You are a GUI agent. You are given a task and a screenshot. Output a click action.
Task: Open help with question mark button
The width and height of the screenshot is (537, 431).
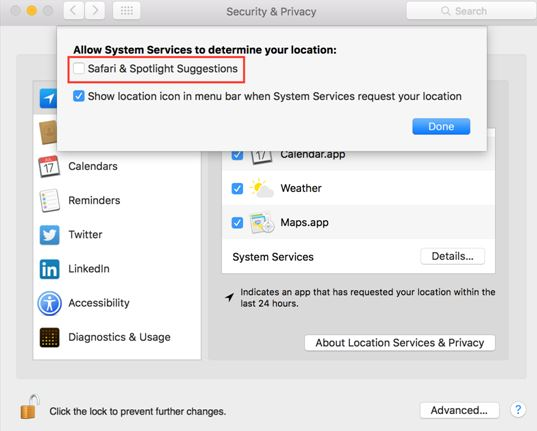(x=518, y=409)
